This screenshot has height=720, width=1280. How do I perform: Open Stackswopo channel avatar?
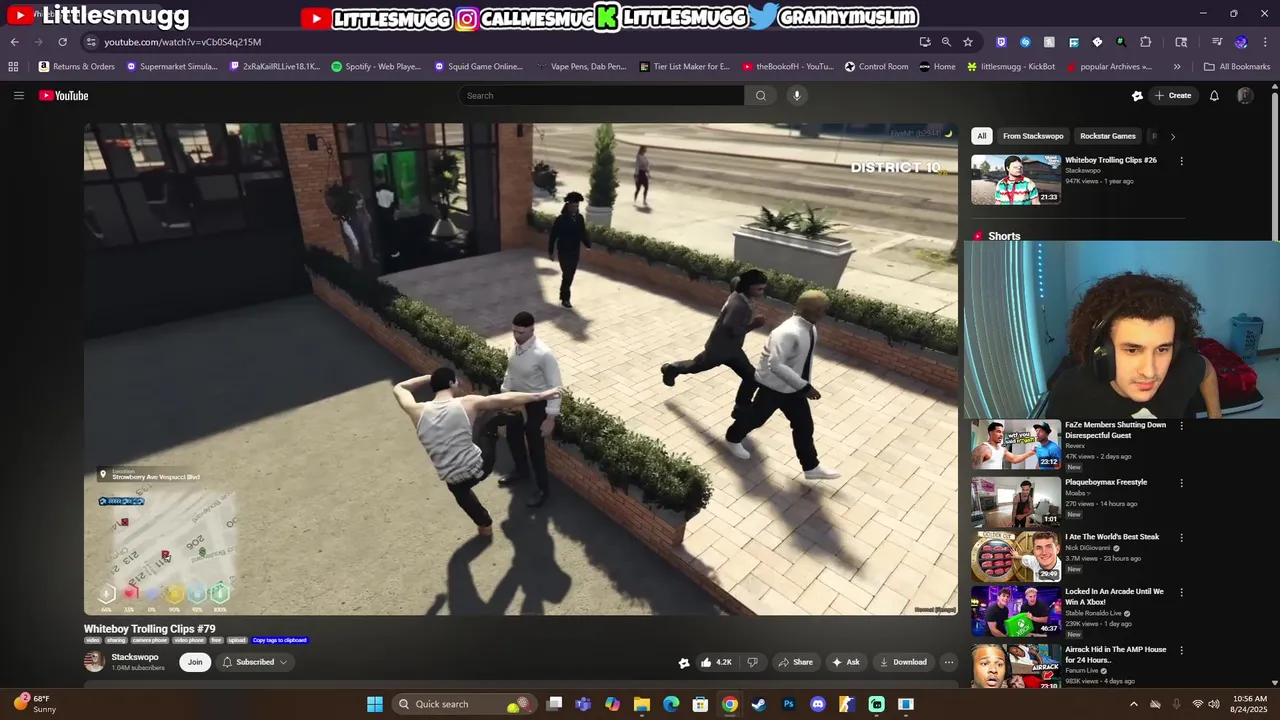(x=94, y=661)
